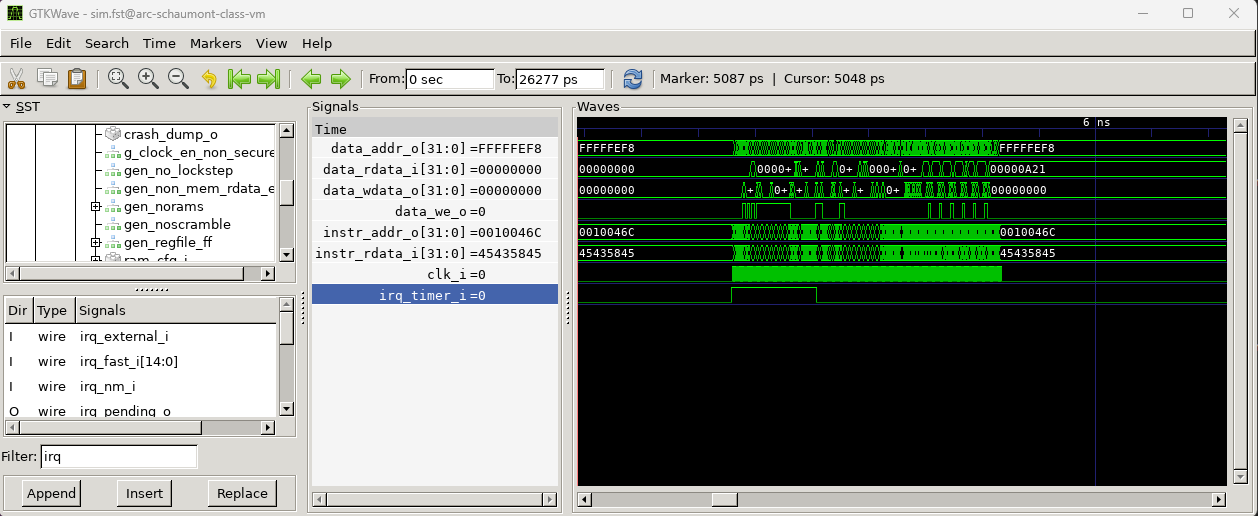
Task: Click the Insert button
Action: tap(144, 493)
